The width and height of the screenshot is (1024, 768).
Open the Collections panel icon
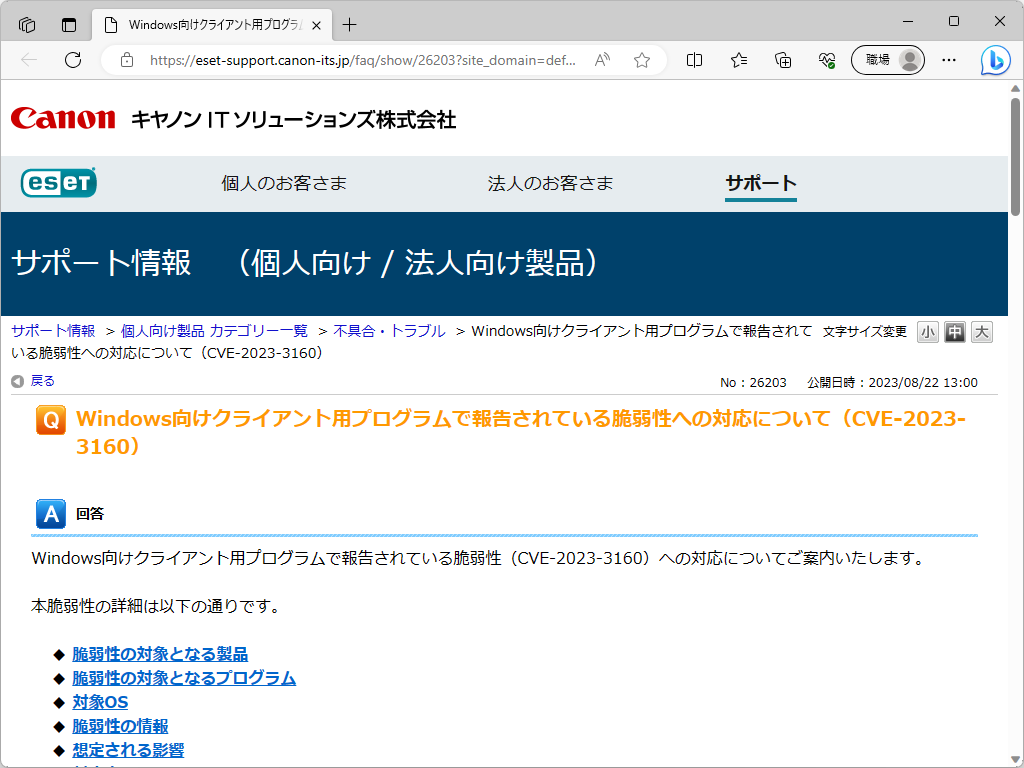point(782,60)
